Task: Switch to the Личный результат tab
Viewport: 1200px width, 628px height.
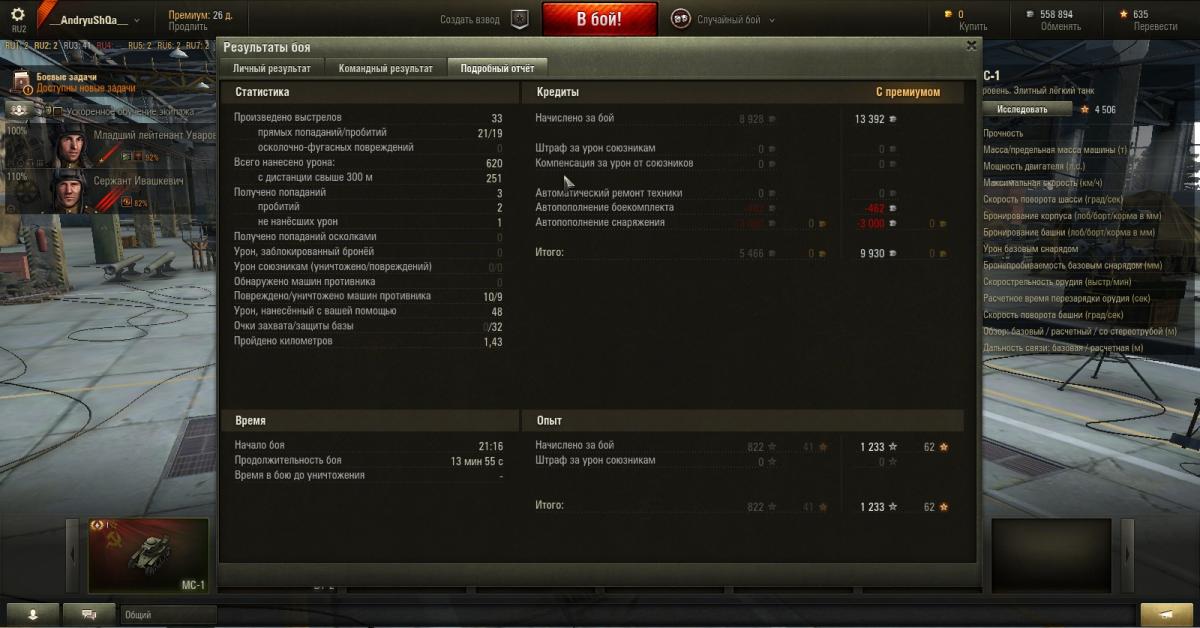Action: [271, 68]
